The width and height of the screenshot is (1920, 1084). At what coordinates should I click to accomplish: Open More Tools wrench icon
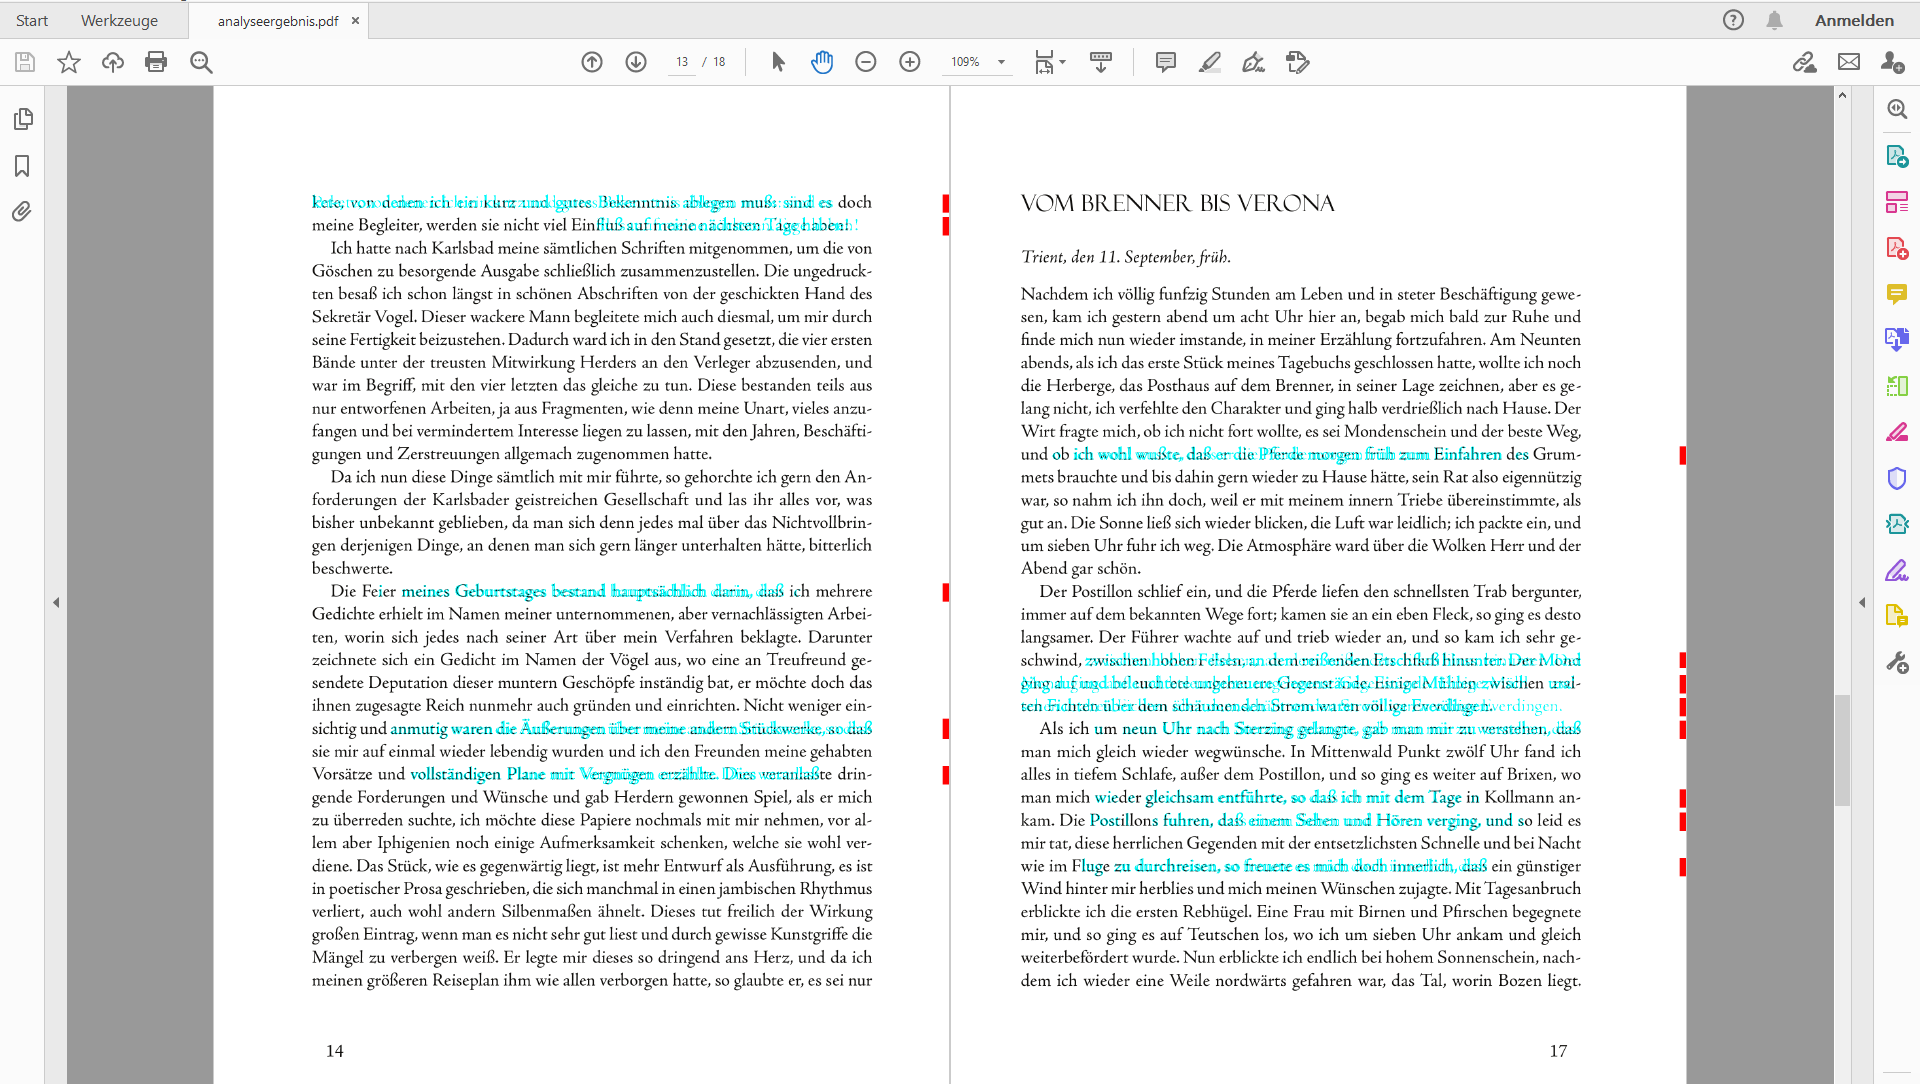1897,662
